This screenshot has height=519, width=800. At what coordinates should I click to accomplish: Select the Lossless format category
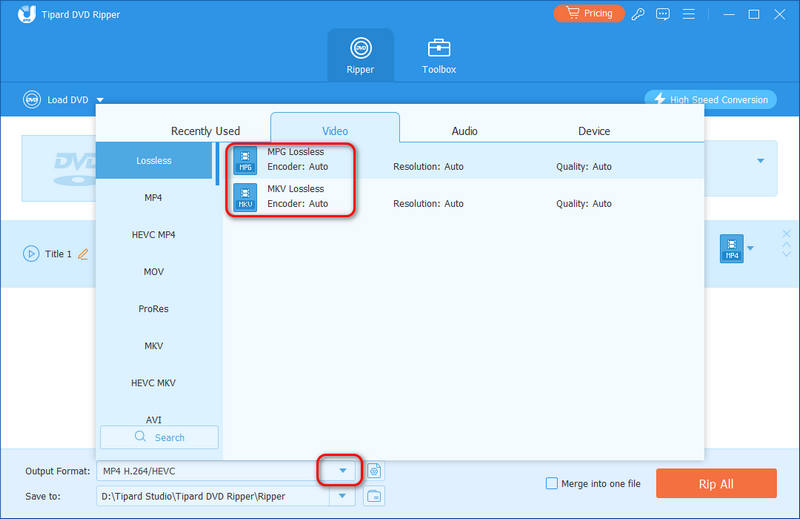[154, 160]
